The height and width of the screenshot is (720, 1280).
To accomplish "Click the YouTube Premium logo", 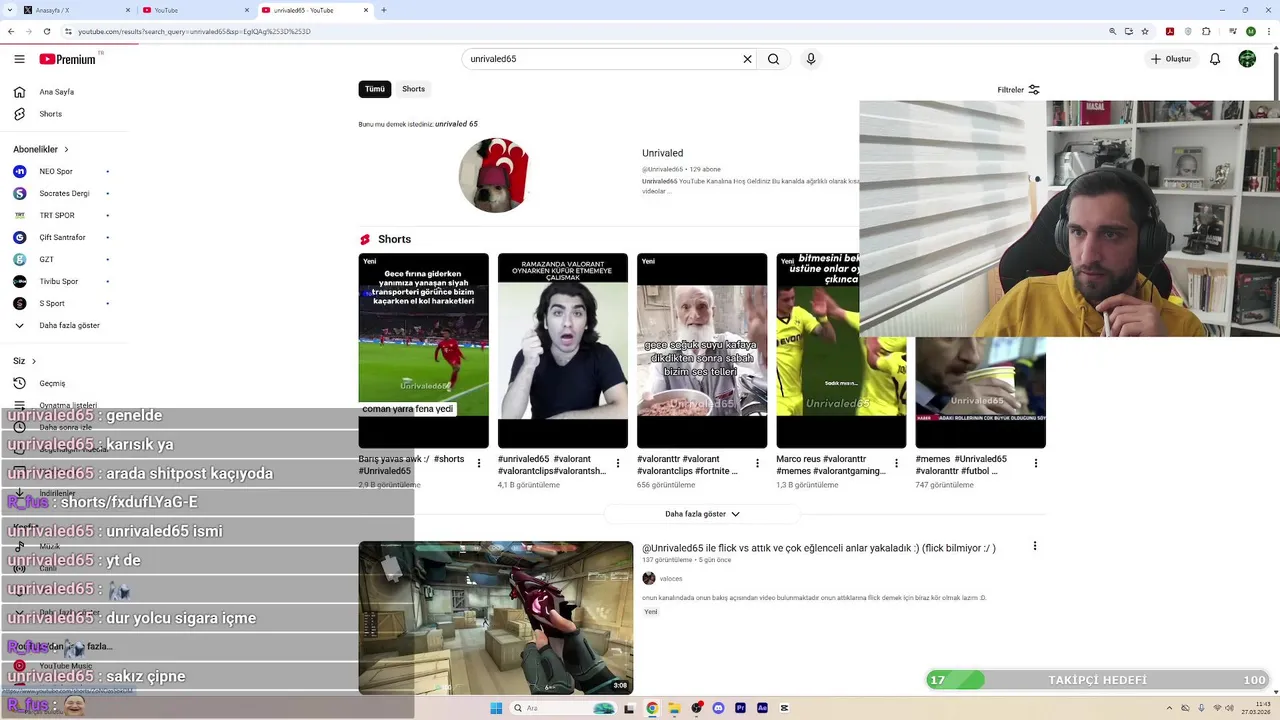I will pyautogui.click(x=68, y=59).
